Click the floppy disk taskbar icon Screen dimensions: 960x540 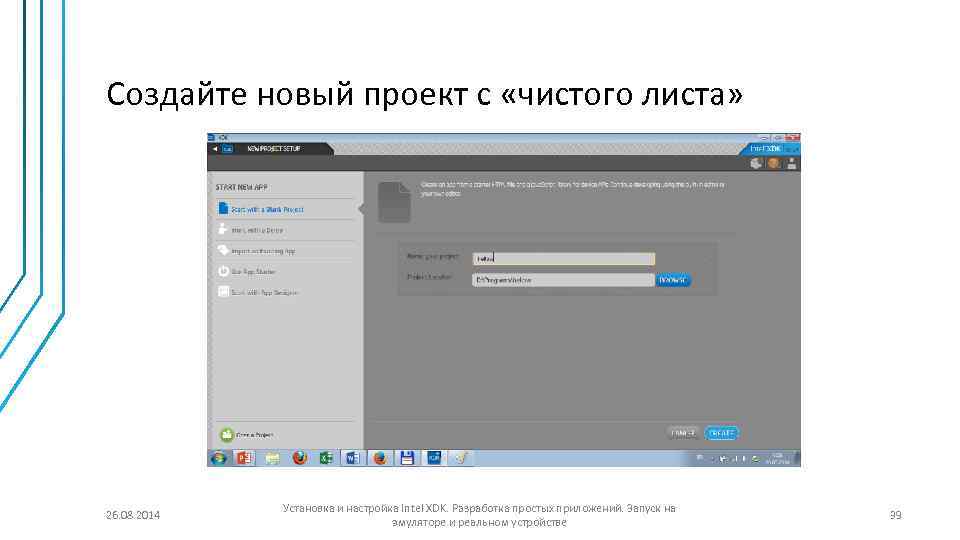point(407,458)
